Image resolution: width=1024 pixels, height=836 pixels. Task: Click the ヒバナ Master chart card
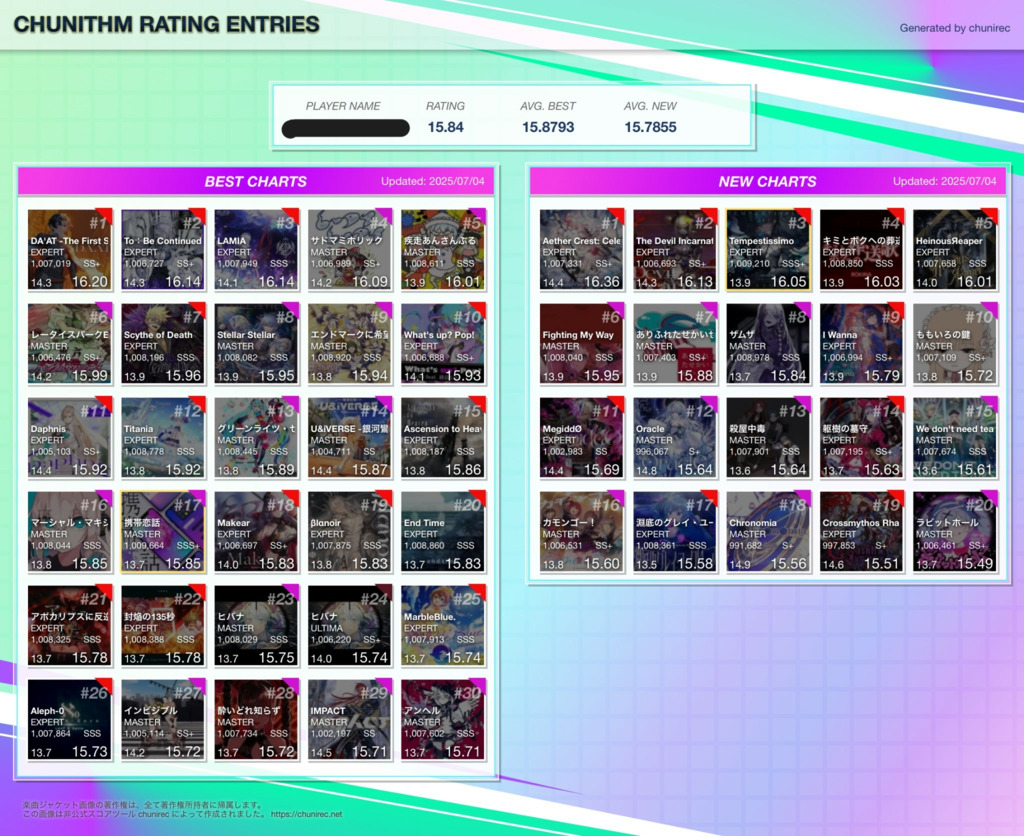pos(257,626)
